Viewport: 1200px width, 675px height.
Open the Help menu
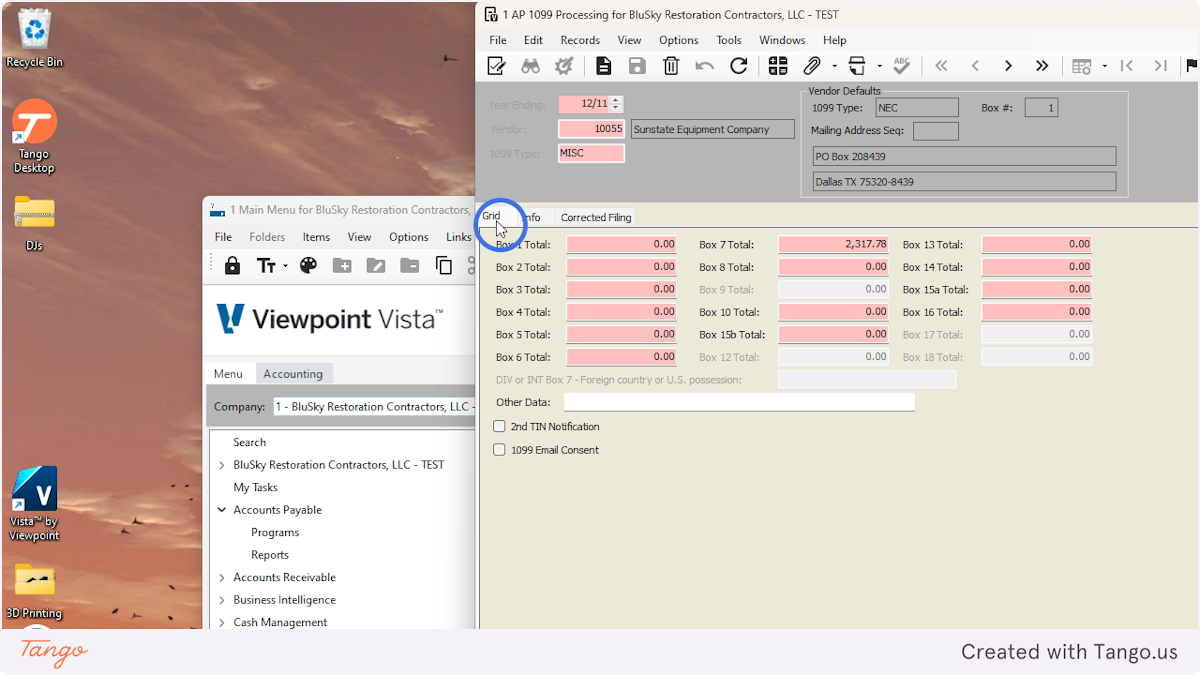point(835,40)
